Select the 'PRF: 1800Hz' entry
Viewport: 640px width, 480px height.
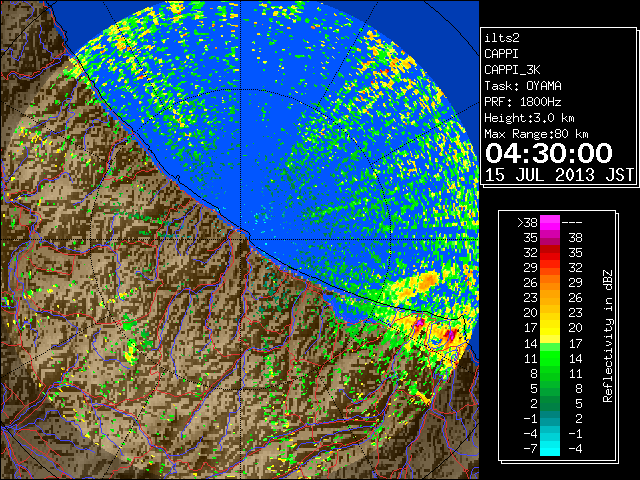(x=523, y=102)
